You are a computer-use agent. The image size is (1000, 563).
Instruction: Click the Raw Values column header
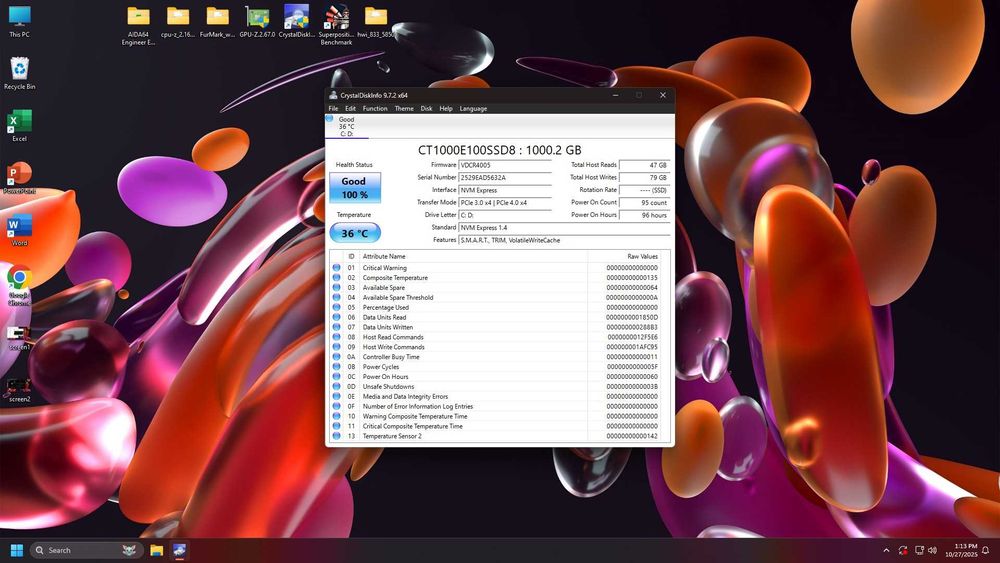[x=624, y=256]
